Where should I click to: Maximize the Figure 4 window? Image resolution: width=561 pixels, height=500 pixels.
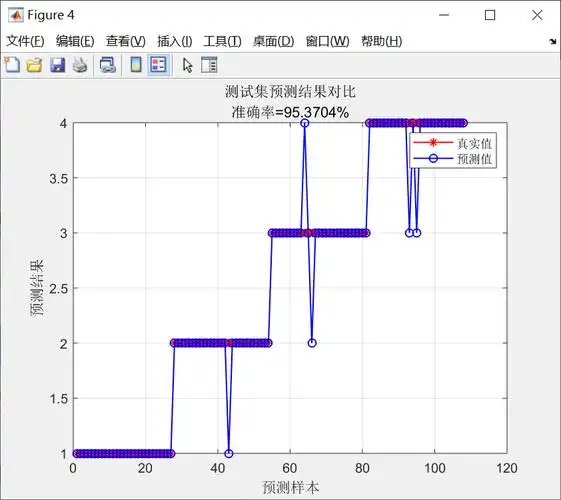(x=490, y=15)
